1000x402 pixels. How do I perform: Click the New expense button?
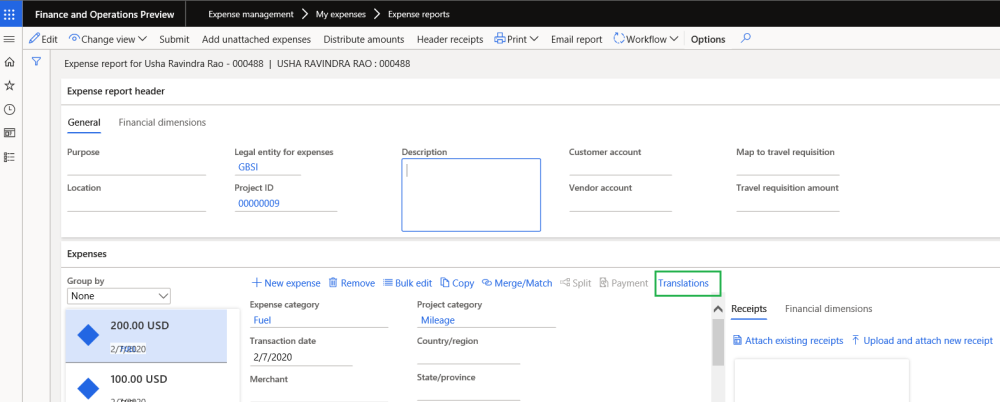point(285,283)
